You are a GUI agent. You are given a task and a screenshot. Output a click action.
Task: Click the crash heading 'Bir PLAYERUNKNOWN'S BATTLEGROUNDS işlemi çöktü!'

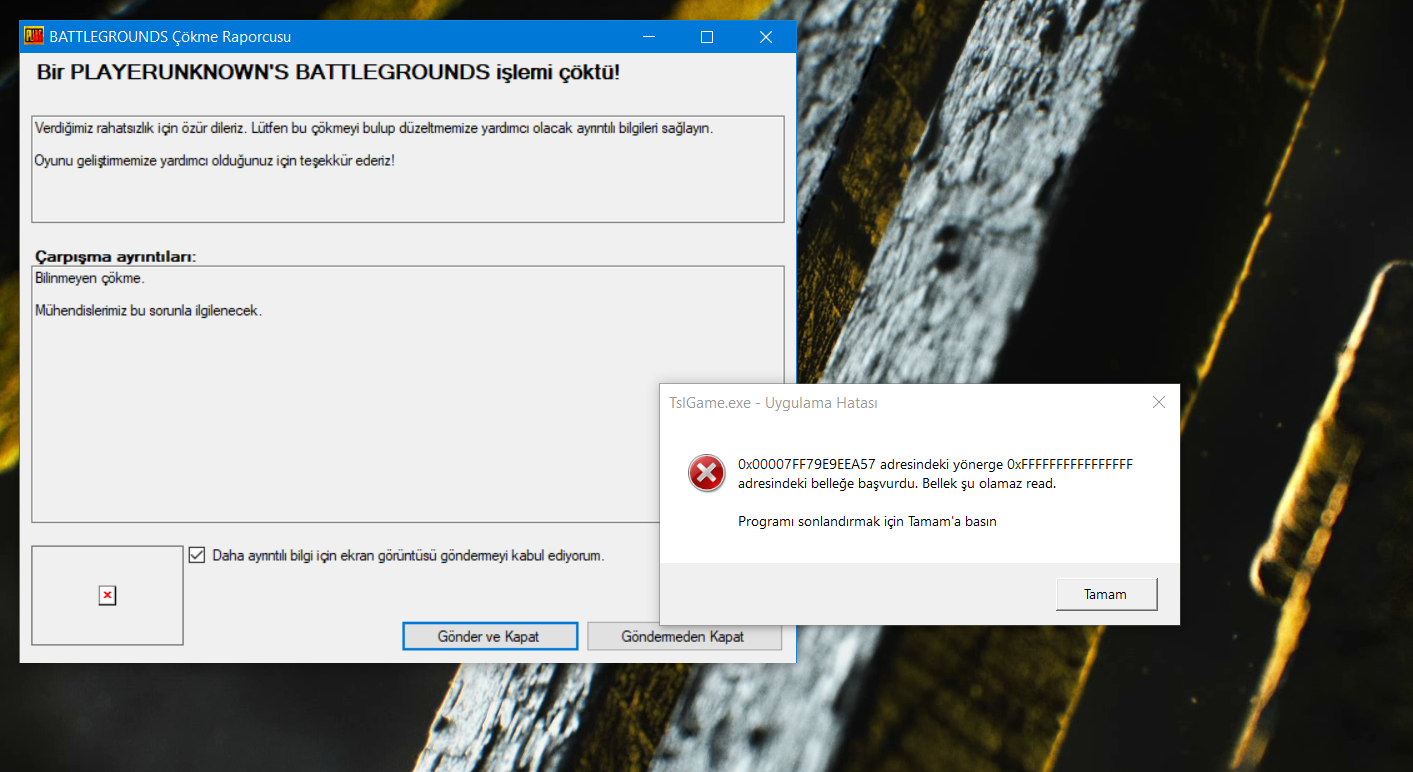328,73
